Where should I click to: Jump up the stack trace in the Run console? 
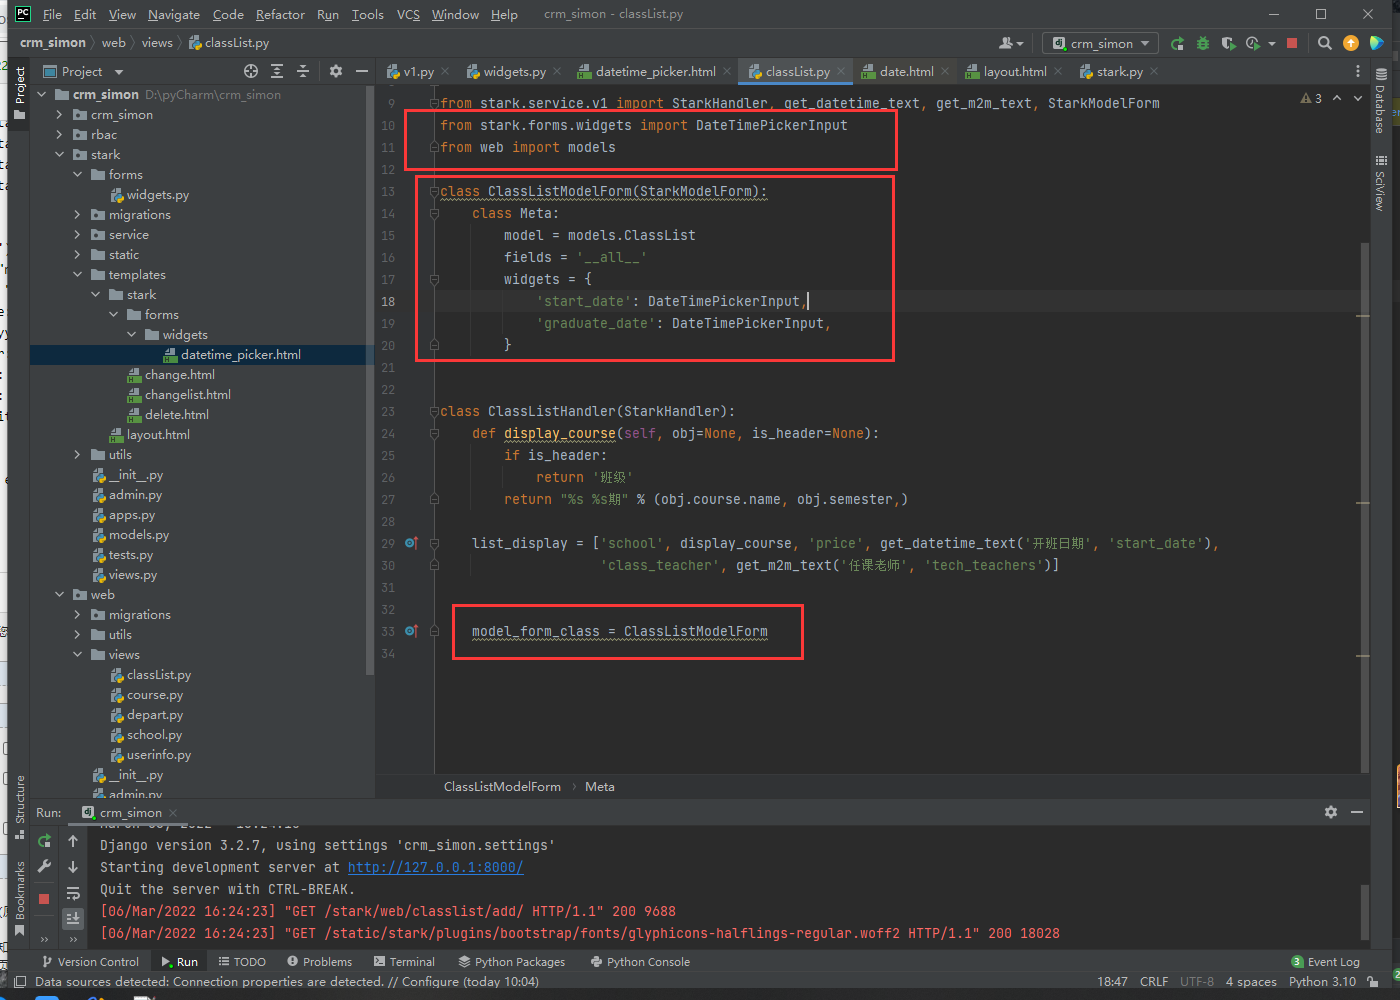[x=73, y=841]
